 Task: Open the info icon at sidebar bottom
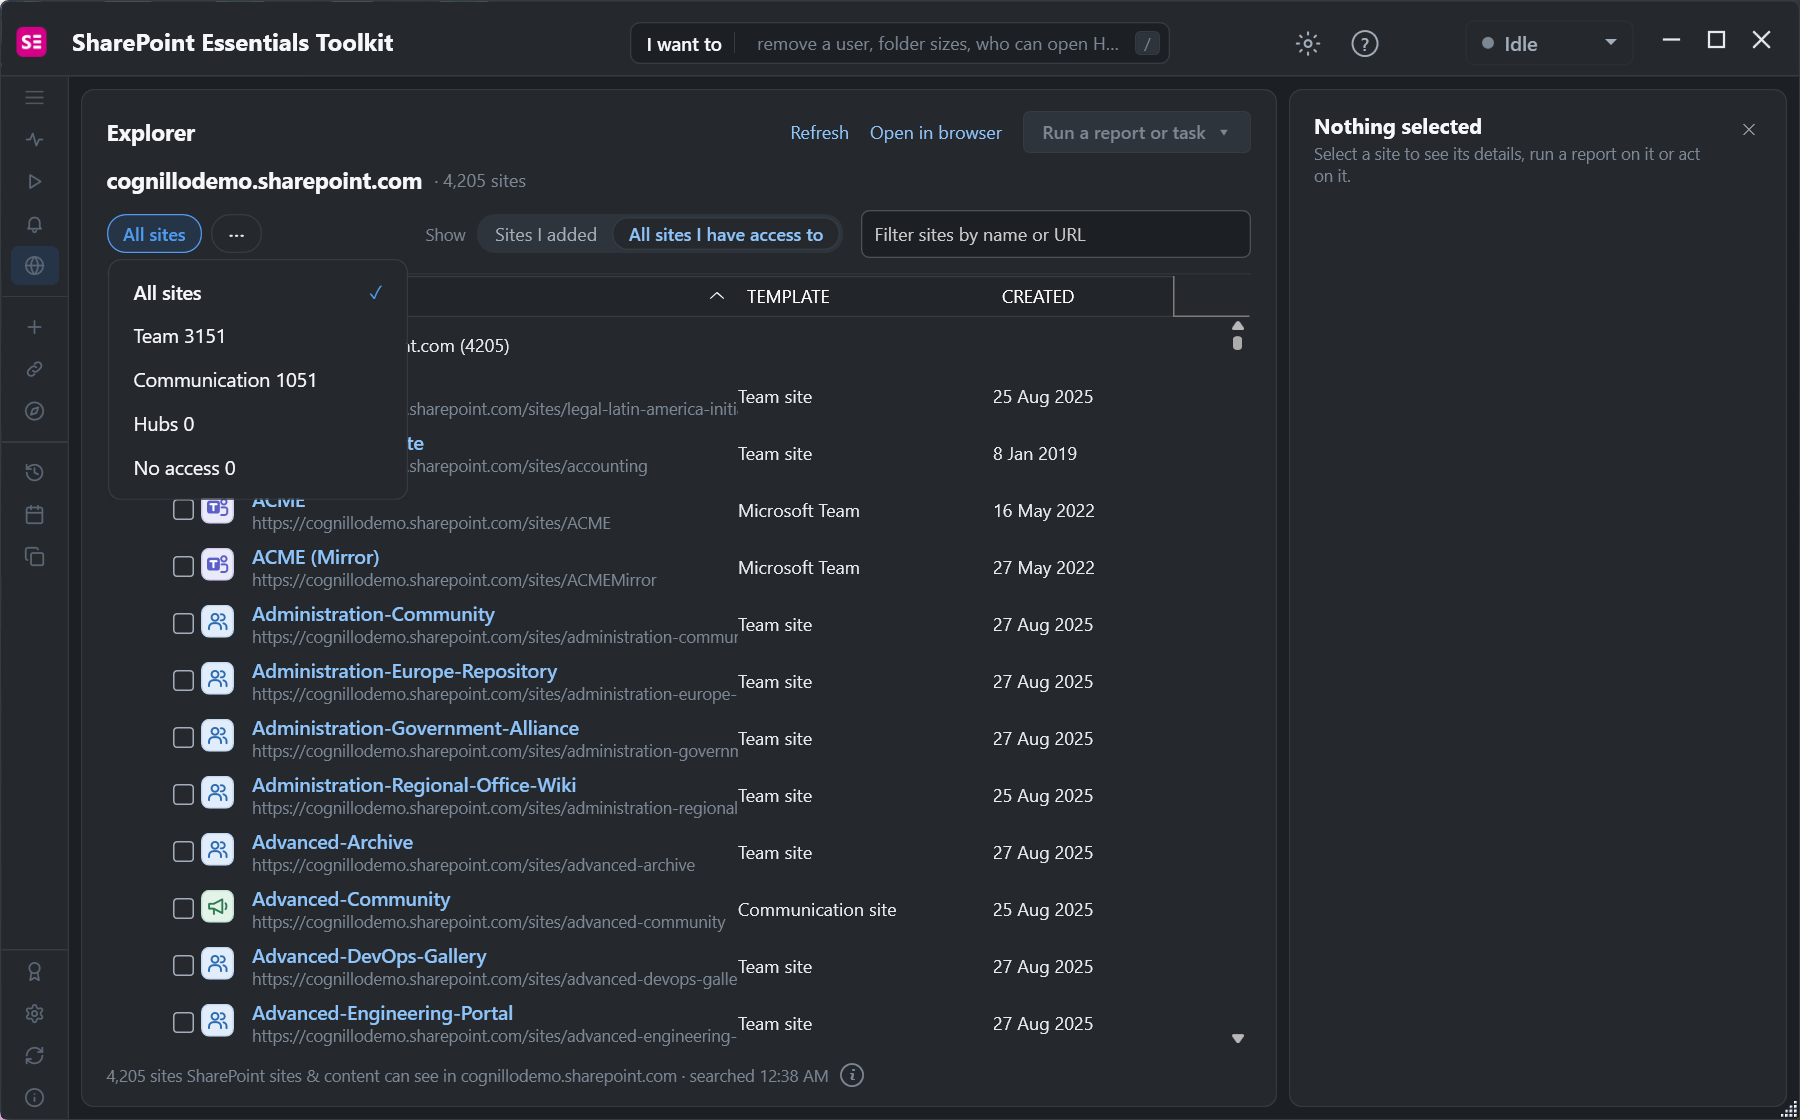click(34, 1097)
